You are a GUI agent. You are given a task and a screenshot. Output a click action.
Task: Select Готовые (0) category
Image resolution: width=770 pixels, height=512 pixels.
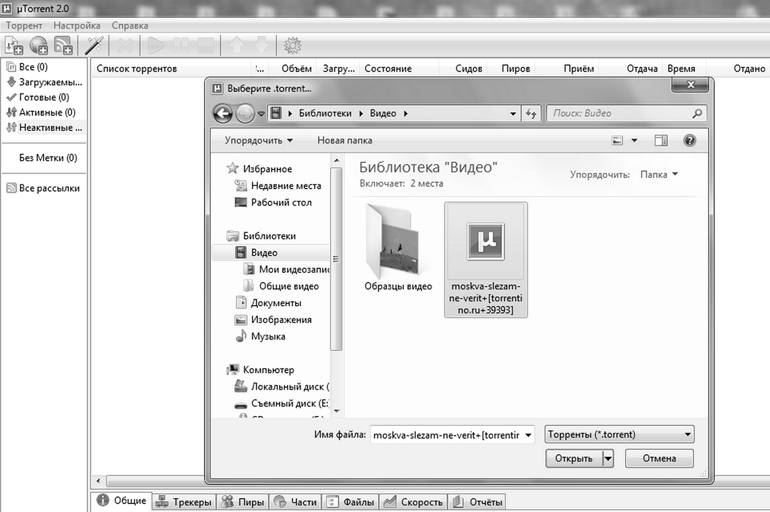[x=38, y=97]
